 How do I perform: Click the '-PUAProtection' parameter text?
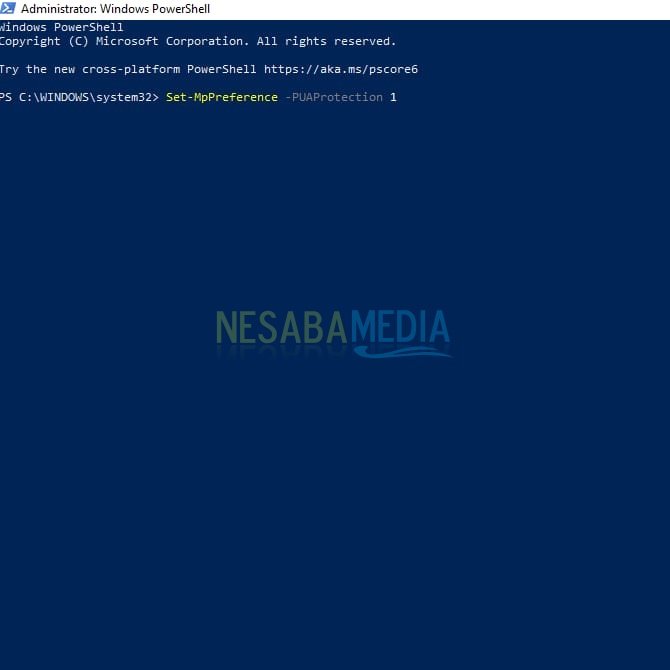click(x=334, y=97)
